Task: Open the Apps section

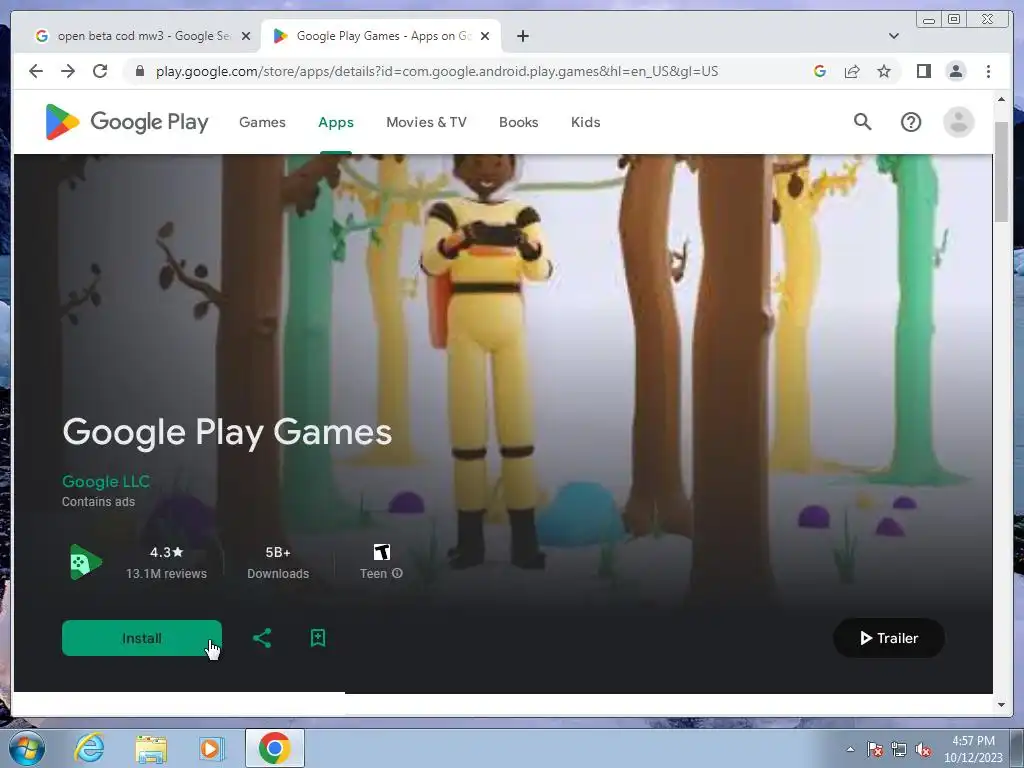Action: (x=336, y=122)
